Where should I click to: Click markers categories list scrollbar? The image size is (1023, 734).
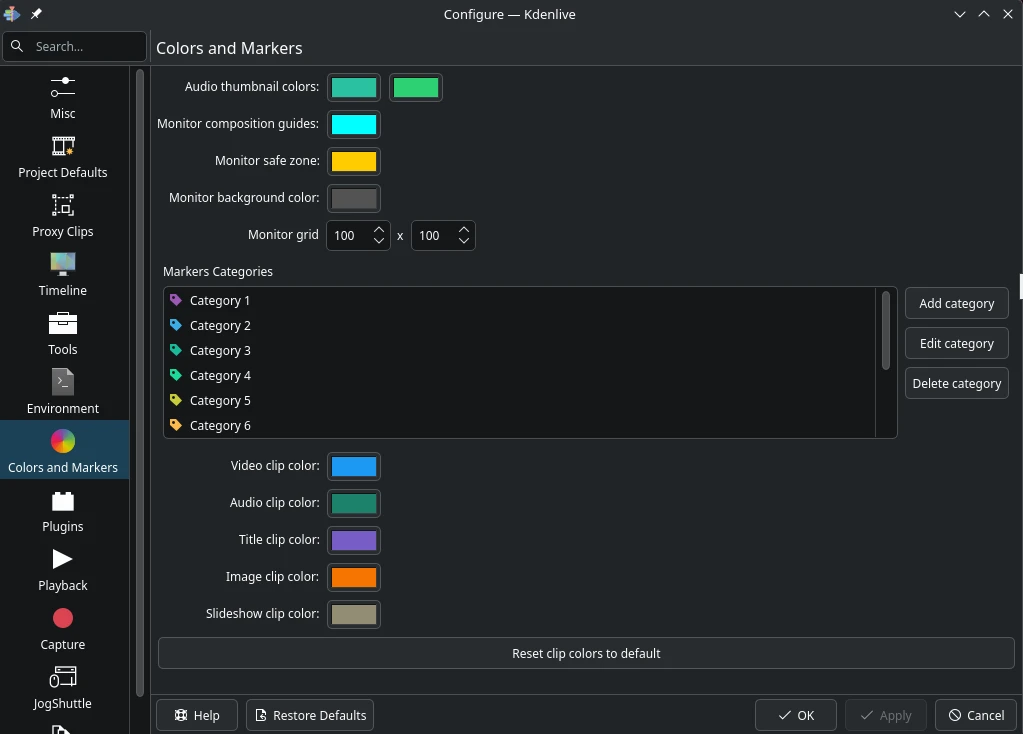click(885, 331)
